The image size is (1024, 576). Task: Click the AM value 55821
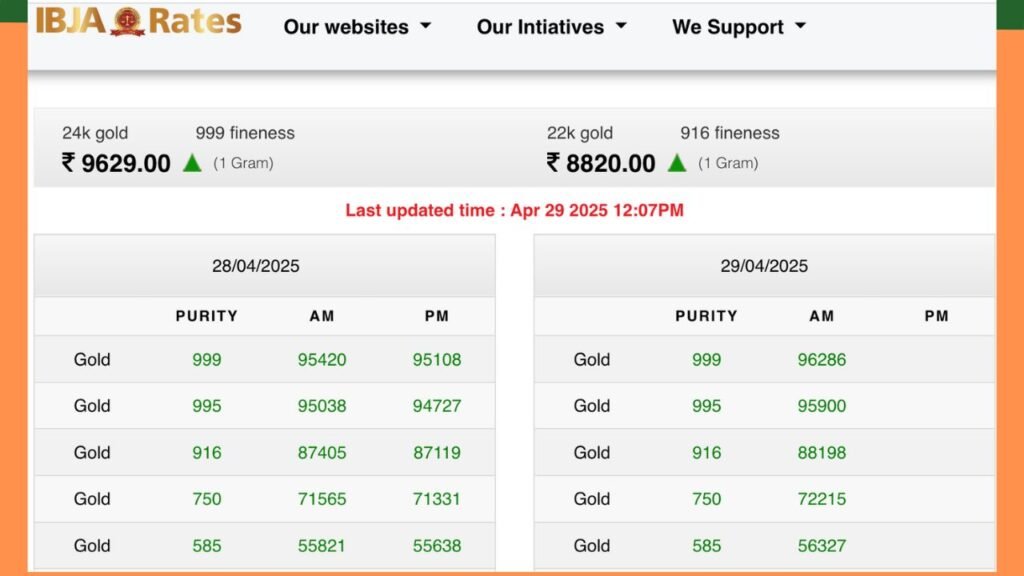[322, 546]
